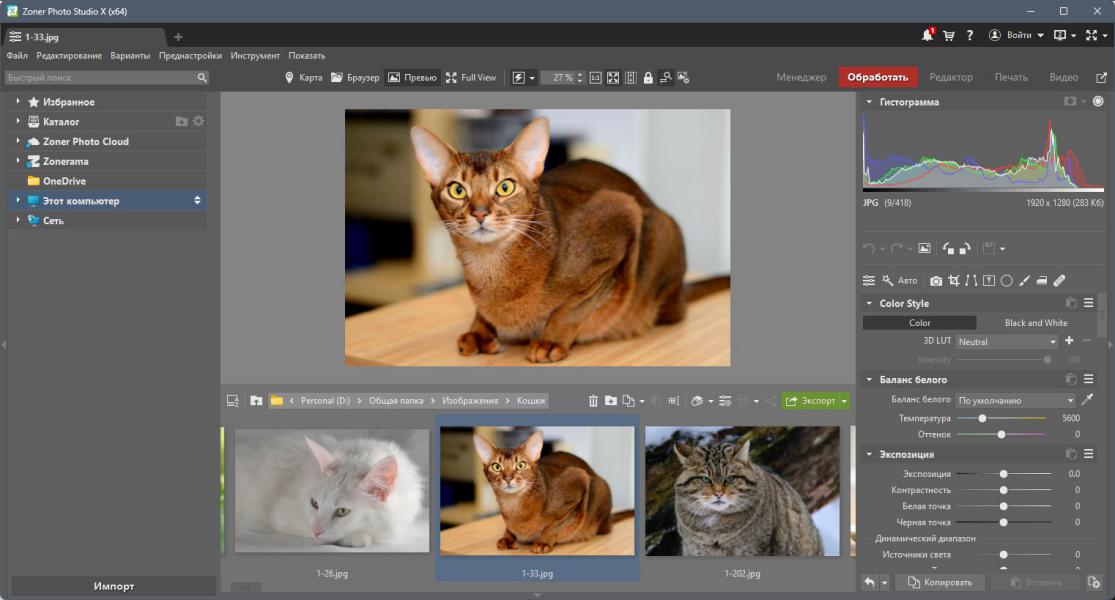
Task: Open the Файл menu
Action: click(x=17, y=55)
